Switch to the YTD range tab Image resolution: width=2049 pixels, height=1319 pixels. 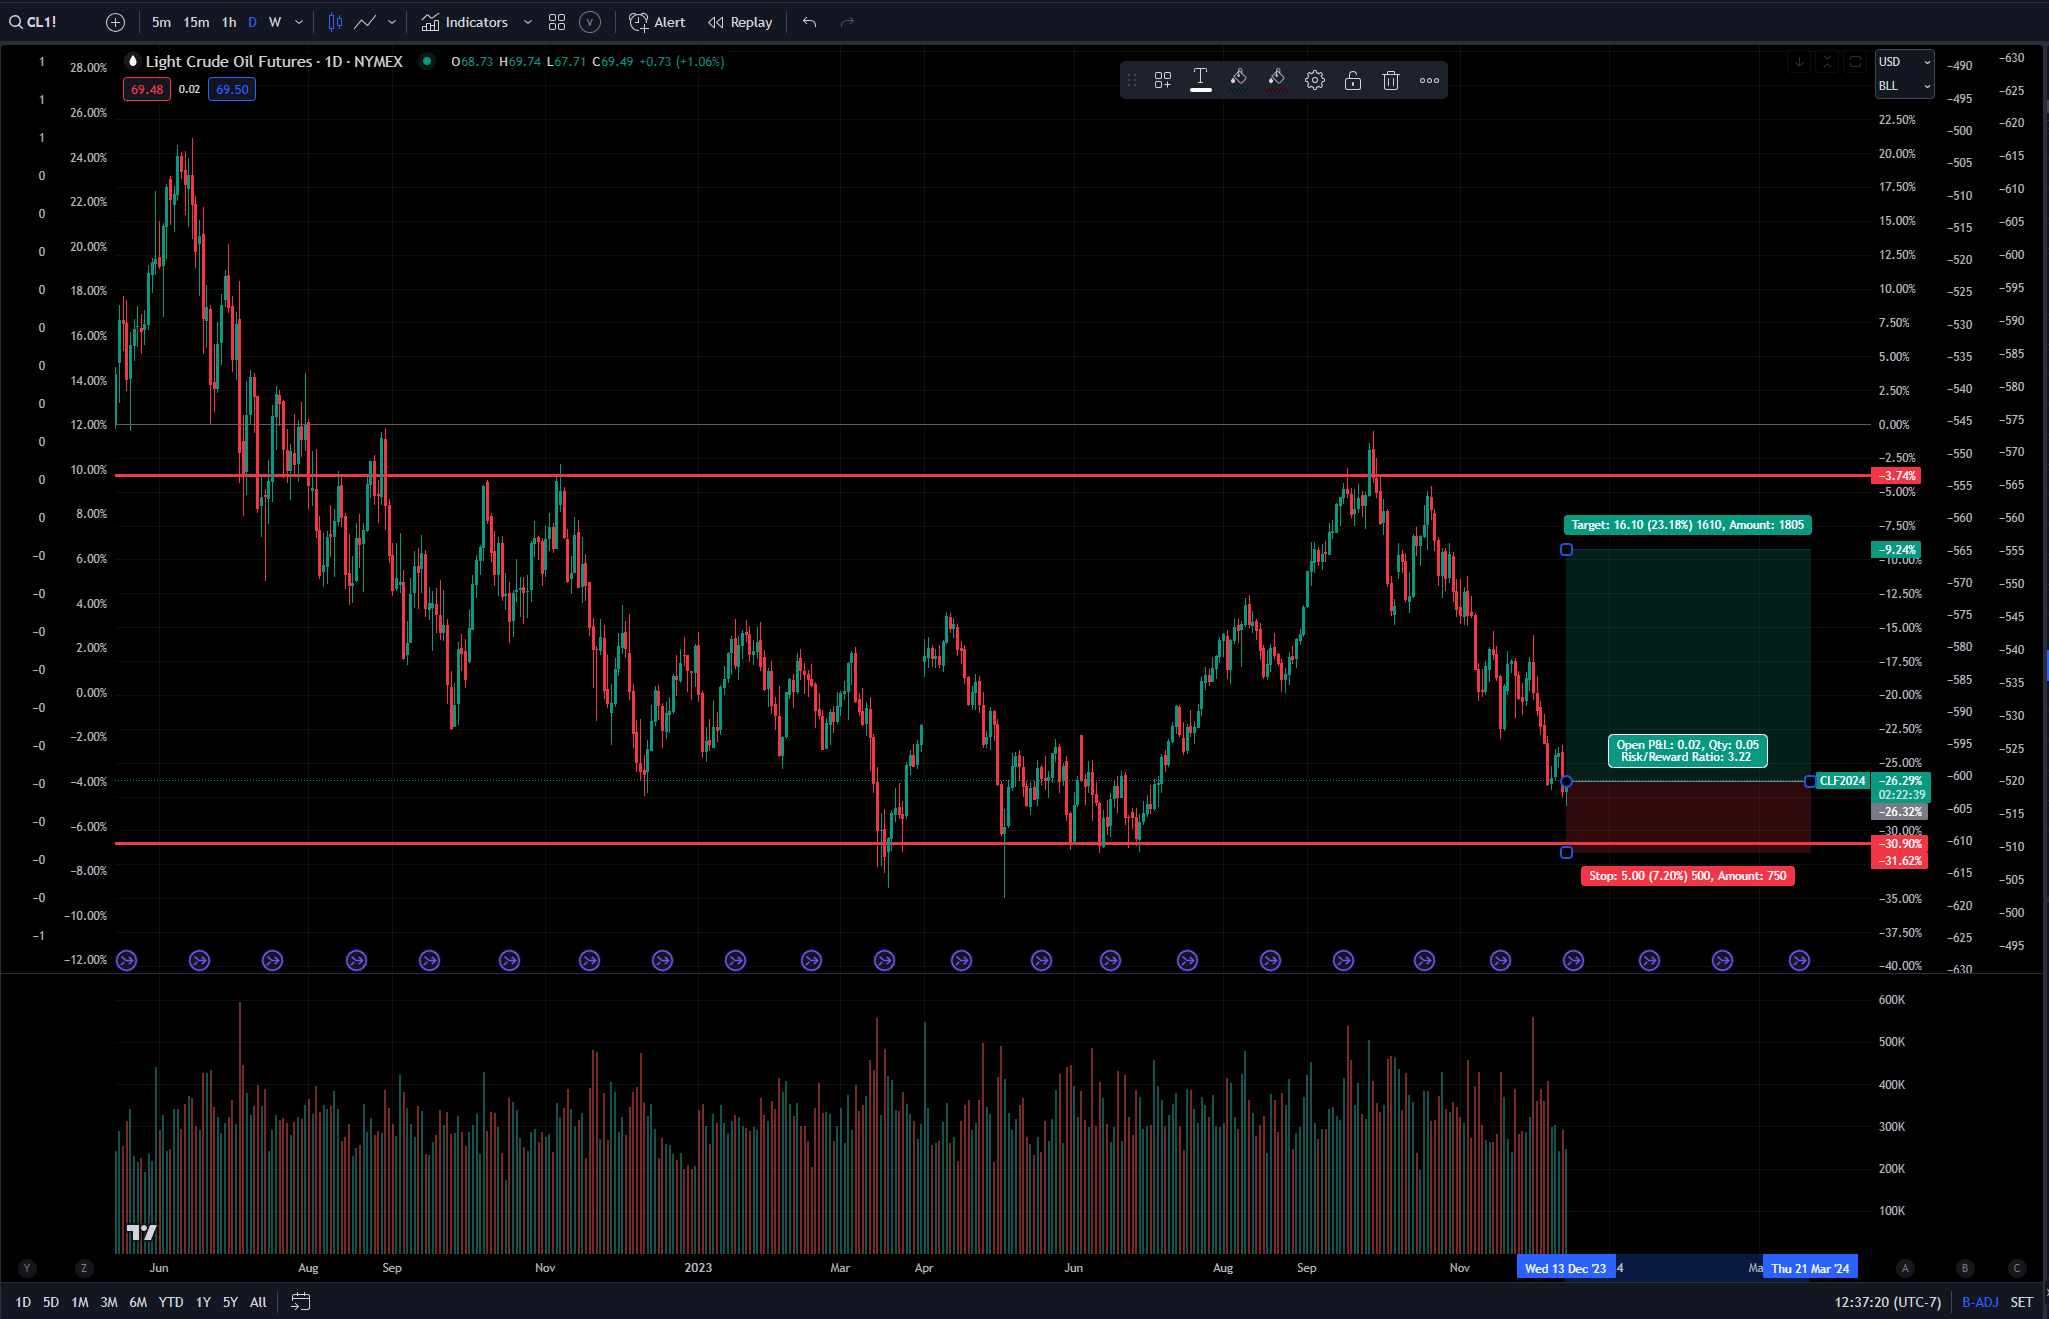click(x=170, y=1302)
